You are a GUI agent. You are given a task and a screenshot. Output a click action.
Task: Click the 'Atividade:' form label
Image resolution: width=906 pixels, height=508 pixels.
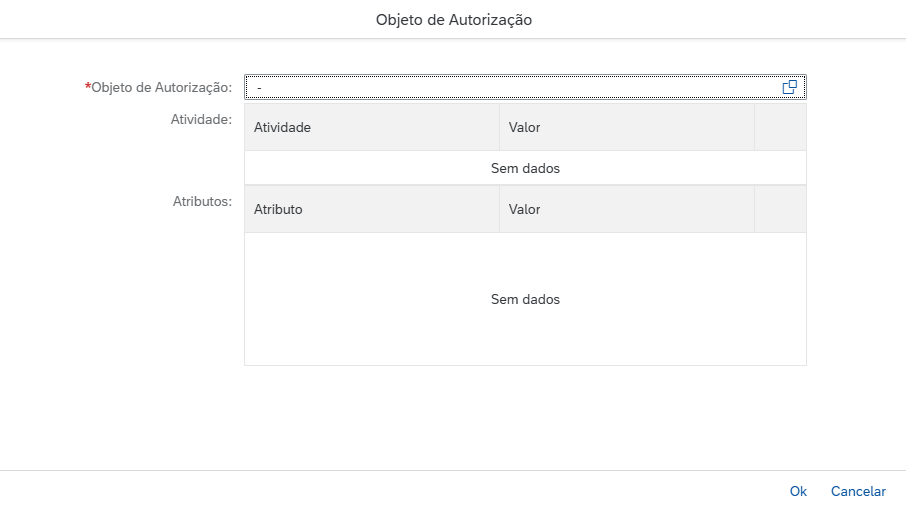click(x=202, y=120)
